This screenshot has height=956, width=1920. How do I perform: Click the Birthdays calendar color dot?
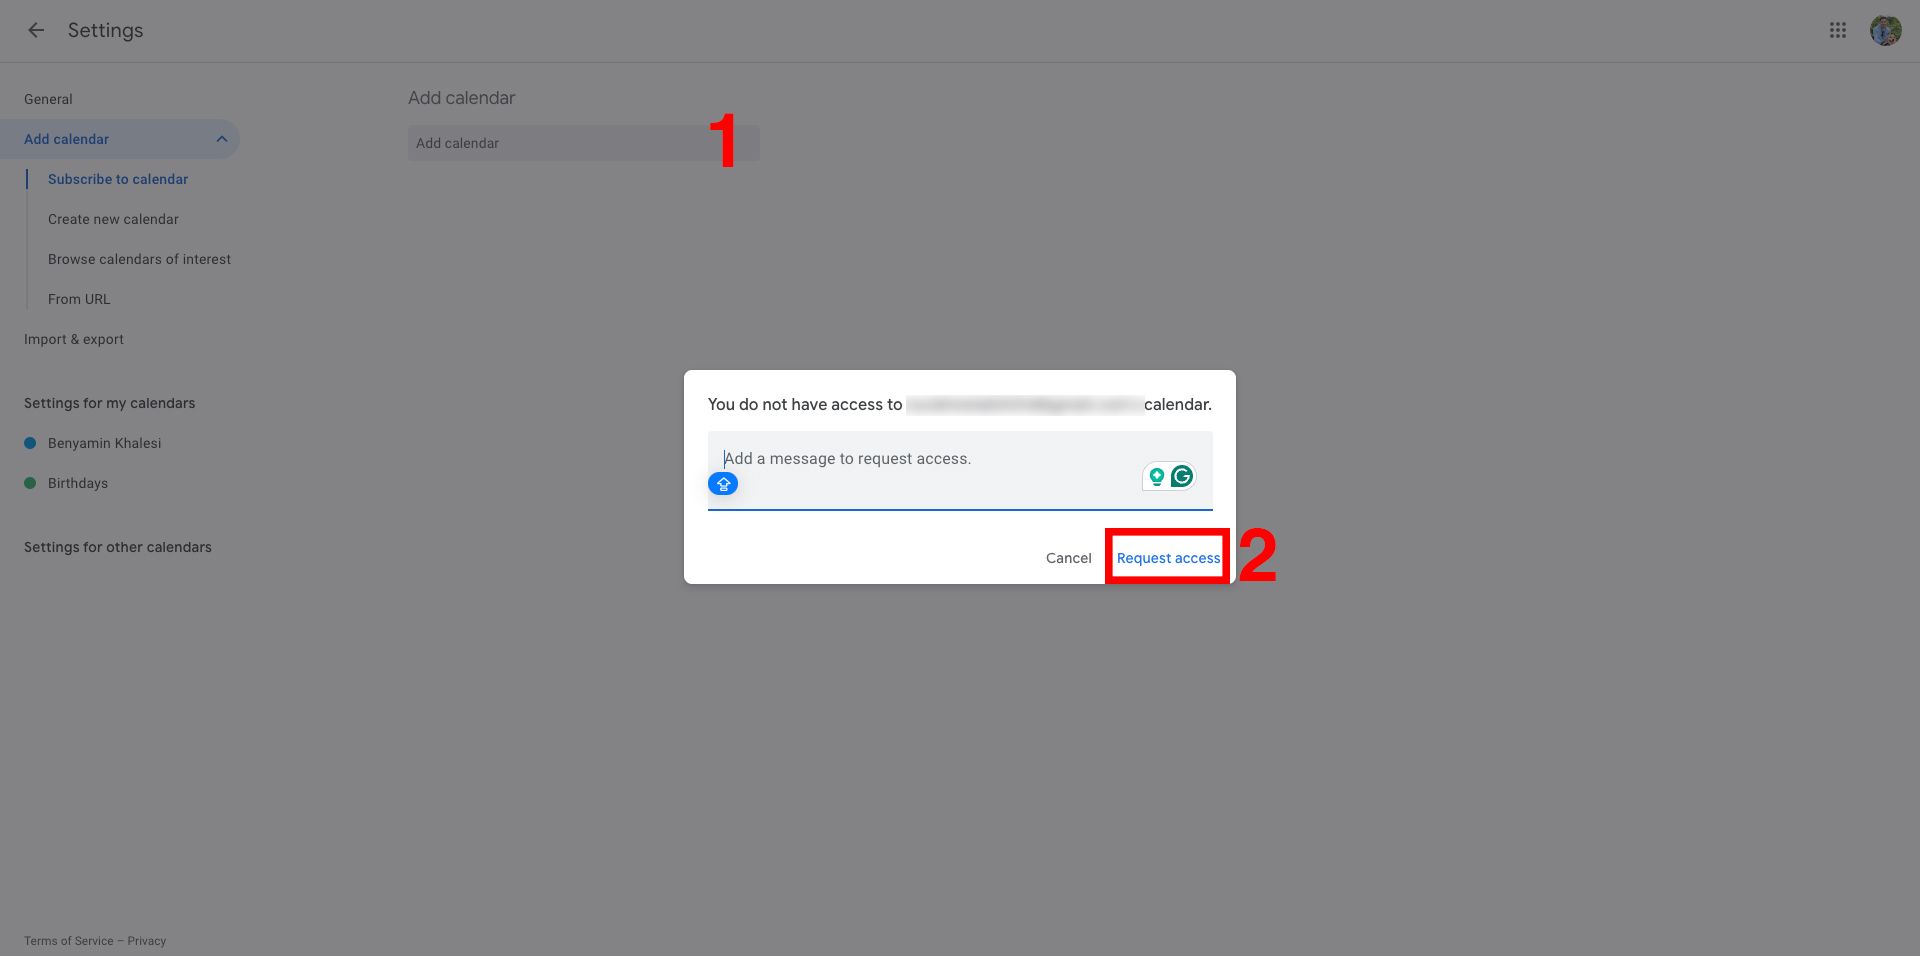click(29, 483)
